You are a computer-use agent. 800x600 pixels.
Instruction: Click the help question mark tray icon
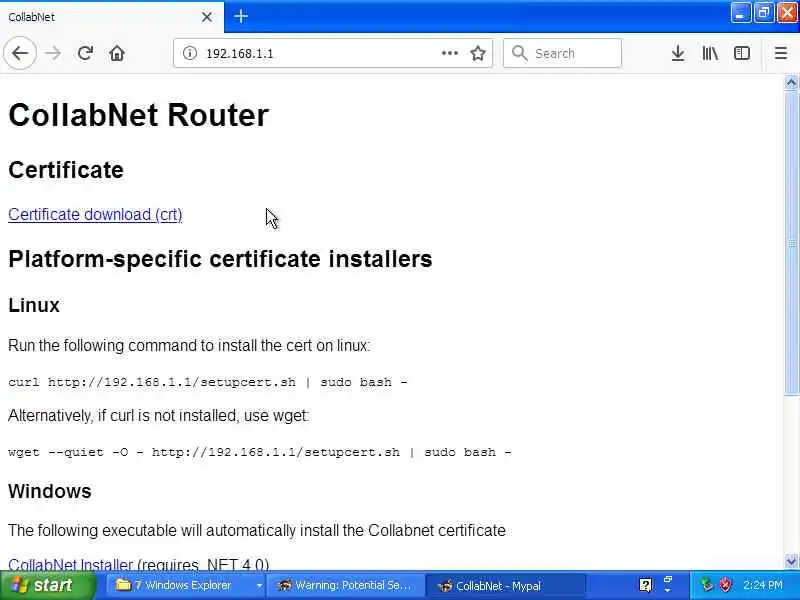645,585
